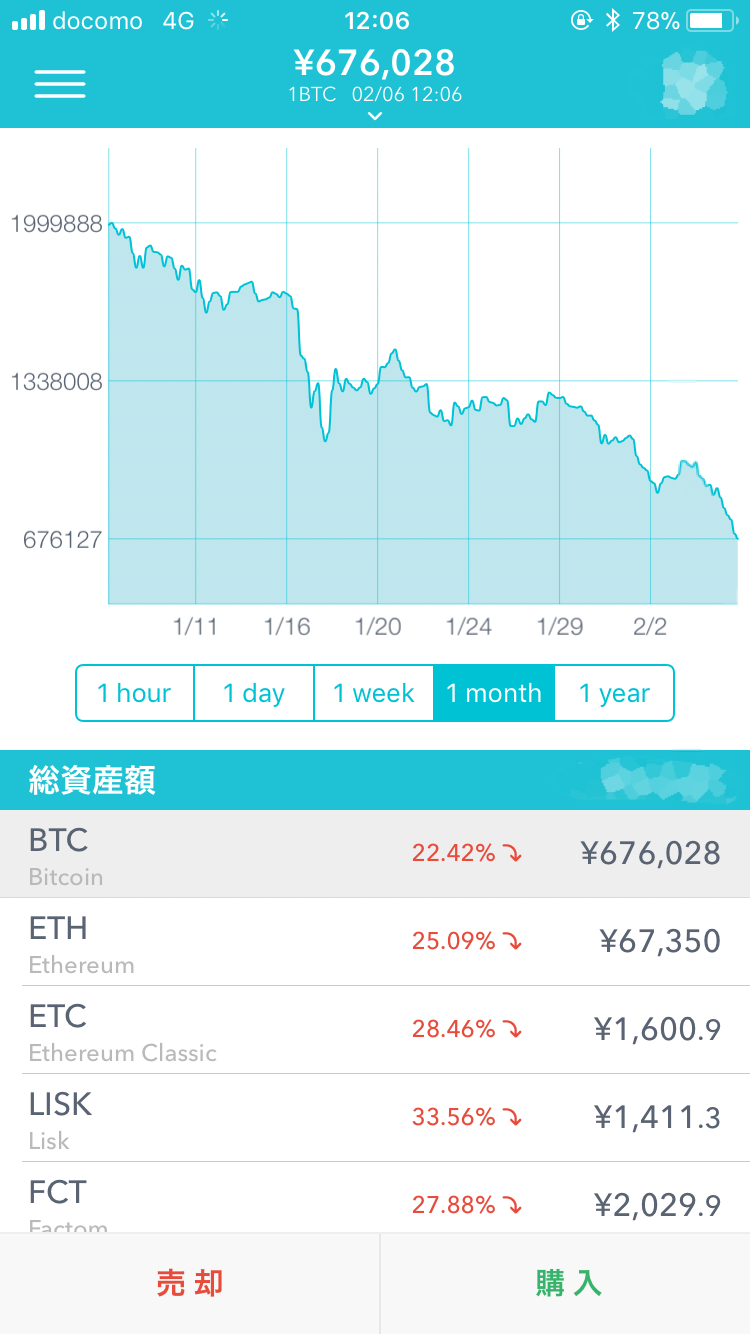Image resolution: width=750 pixels, height=1334 pixels.
Task: Tap the ETC down-trend arrow icon
Action: 512,1030
